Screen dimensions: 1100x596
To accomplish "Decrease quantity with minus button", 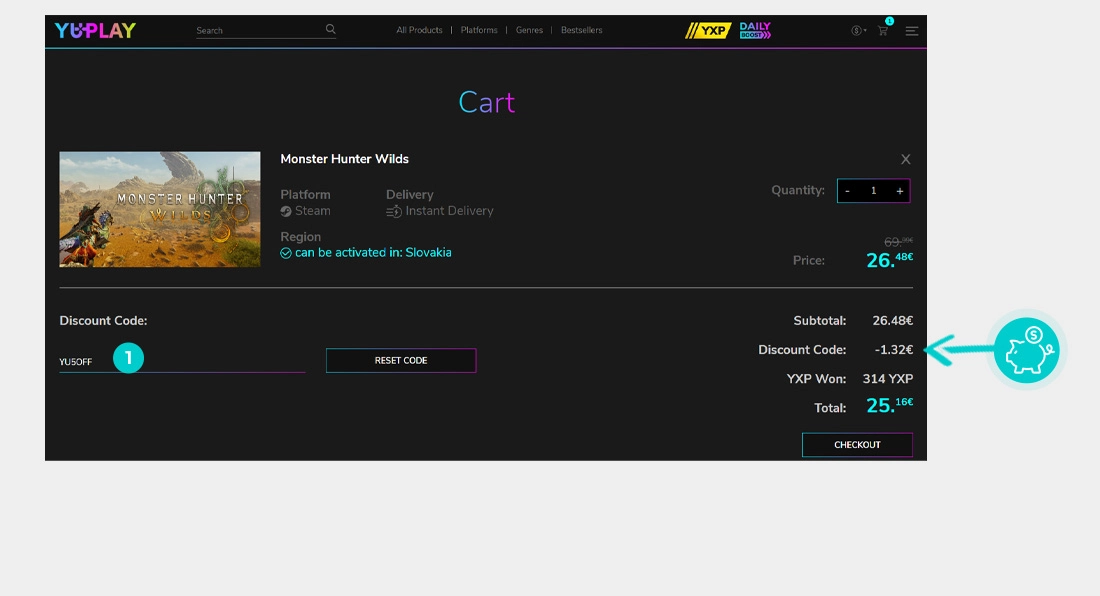I will point(847,191).
